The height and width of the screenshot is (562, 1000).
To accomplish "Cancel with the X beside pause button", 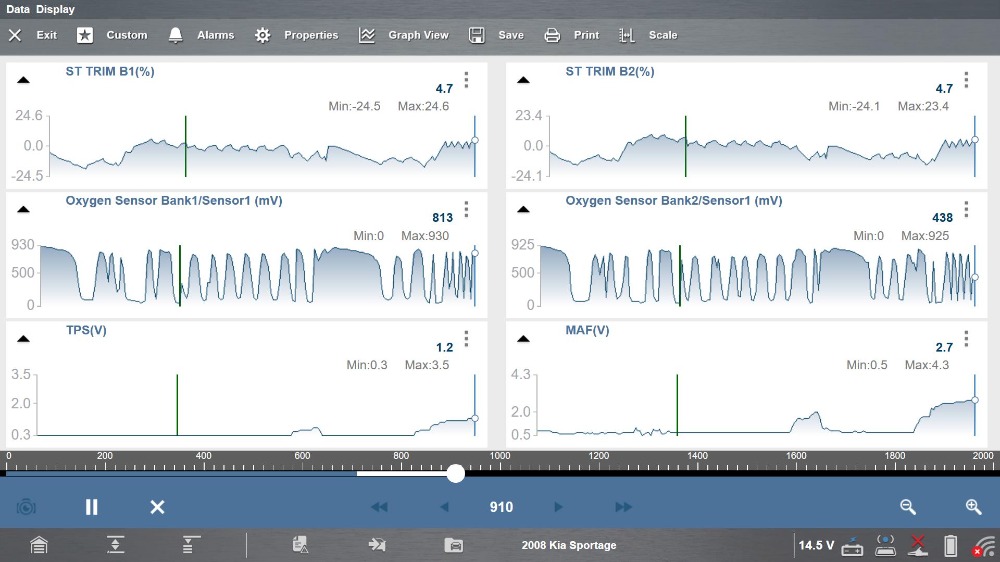I will click(x=157, y=507).
